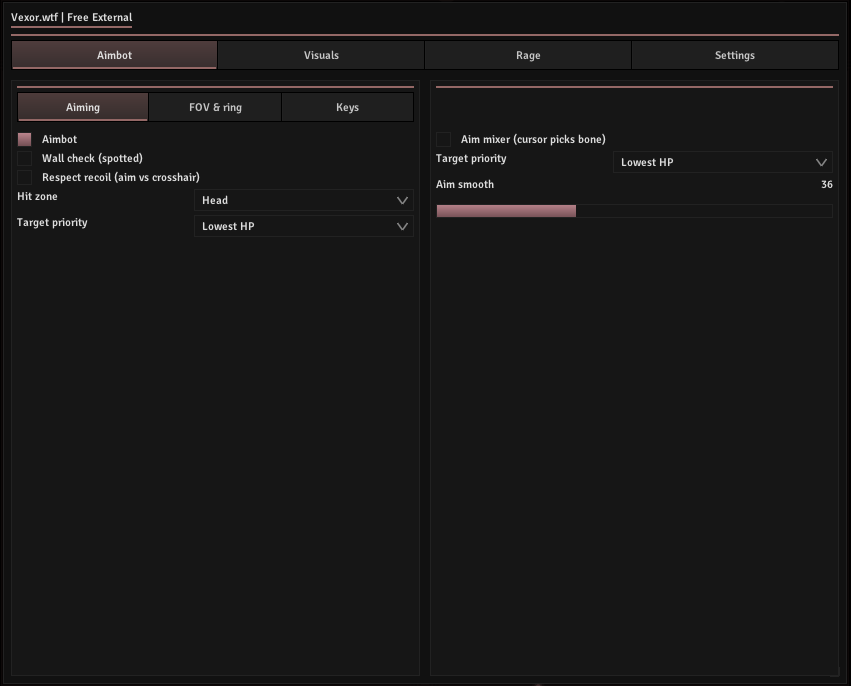This screenshot has height=686, width=851.
Task: Open the right panel Target priority dropdown
Action: [722, 162]
